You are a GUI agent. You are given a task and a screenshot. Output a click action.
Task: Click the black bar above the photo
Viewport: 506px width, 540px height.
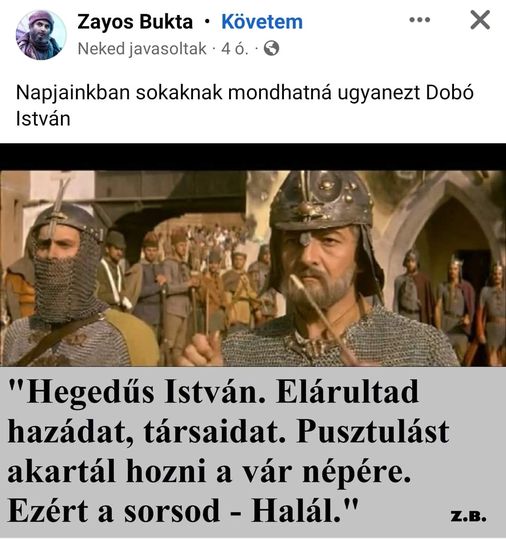(253, 157)
